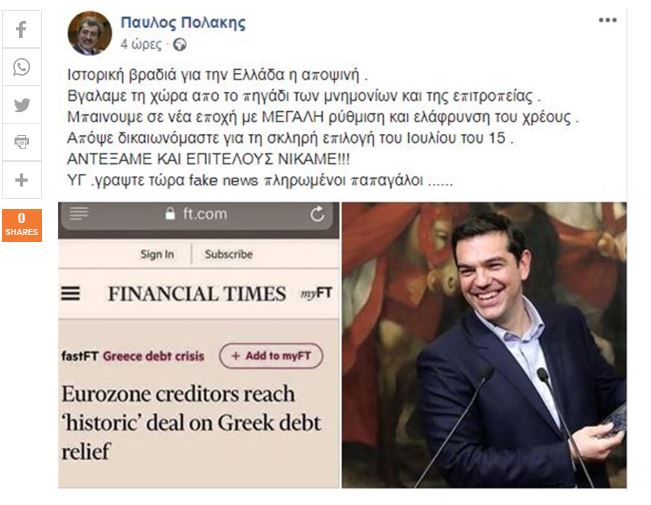Click the orange 0 Shares counter
The width and height of the screenshot is (651, 505).
coord(22,225)
